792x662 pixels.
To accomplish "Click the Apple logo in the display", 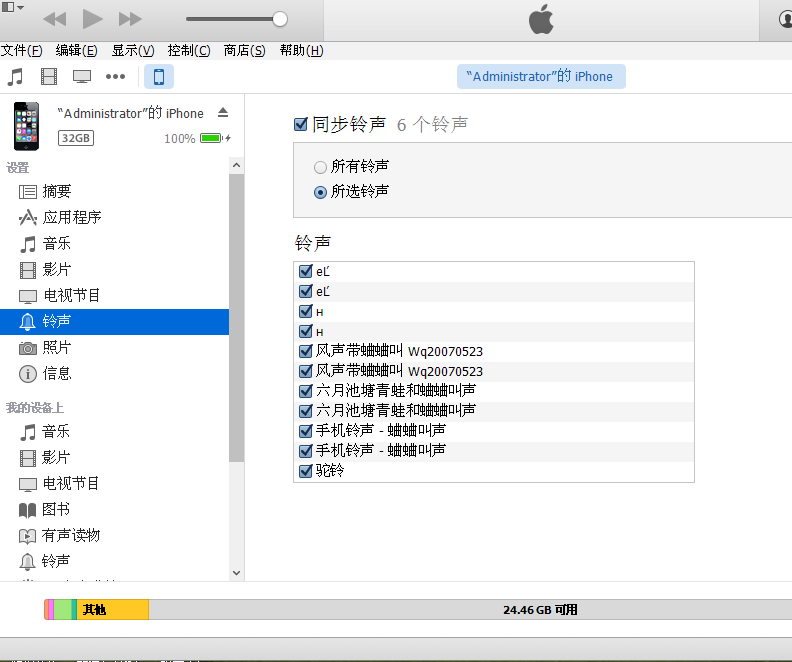I will point(541,19).
